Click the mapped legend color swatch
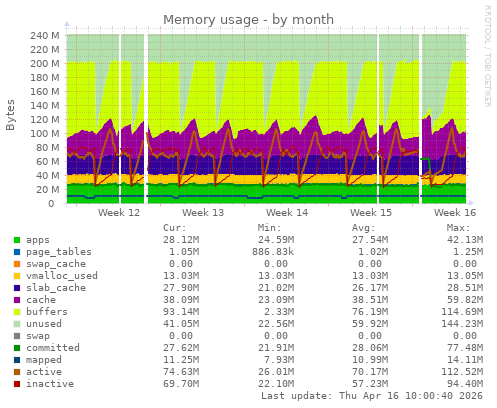The height and width of the screenshot is (408, 497). [17, 360]
